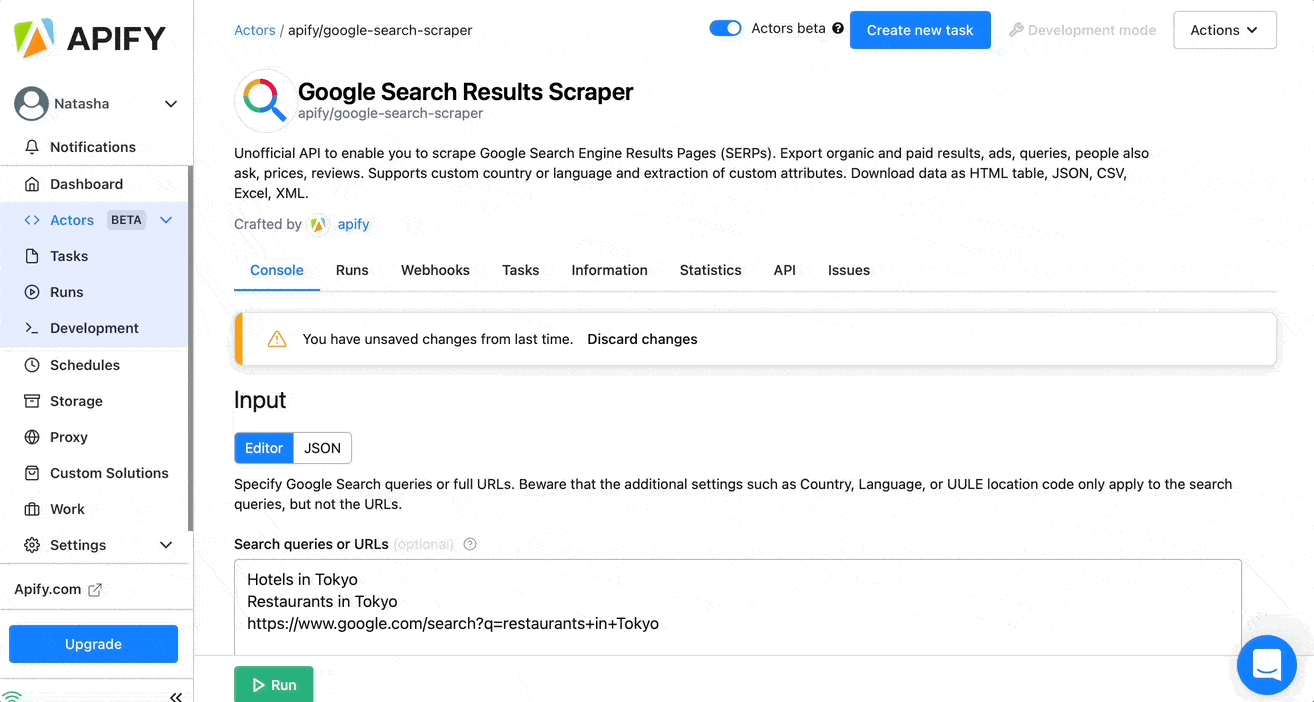Click the 'Restaurants in Tokyo' query line

coord(322,601)
